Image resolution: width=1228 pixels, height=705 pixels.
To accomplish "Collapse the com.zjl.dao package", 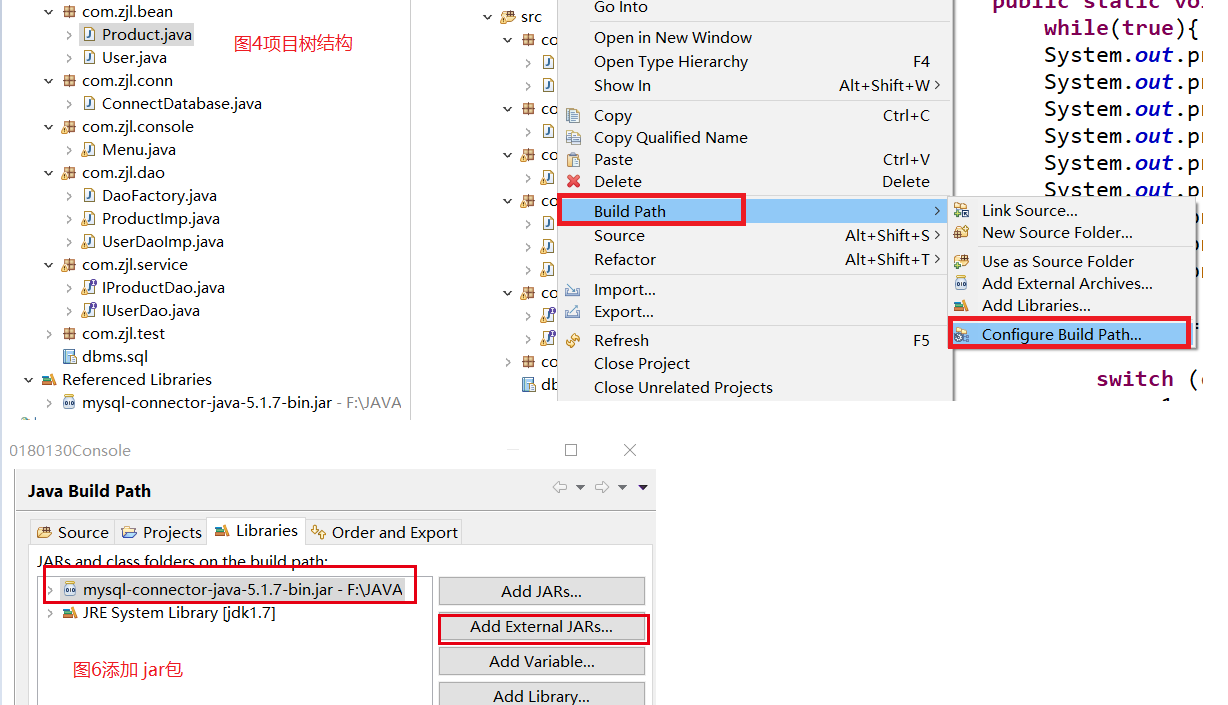I will tap(49, 173).
